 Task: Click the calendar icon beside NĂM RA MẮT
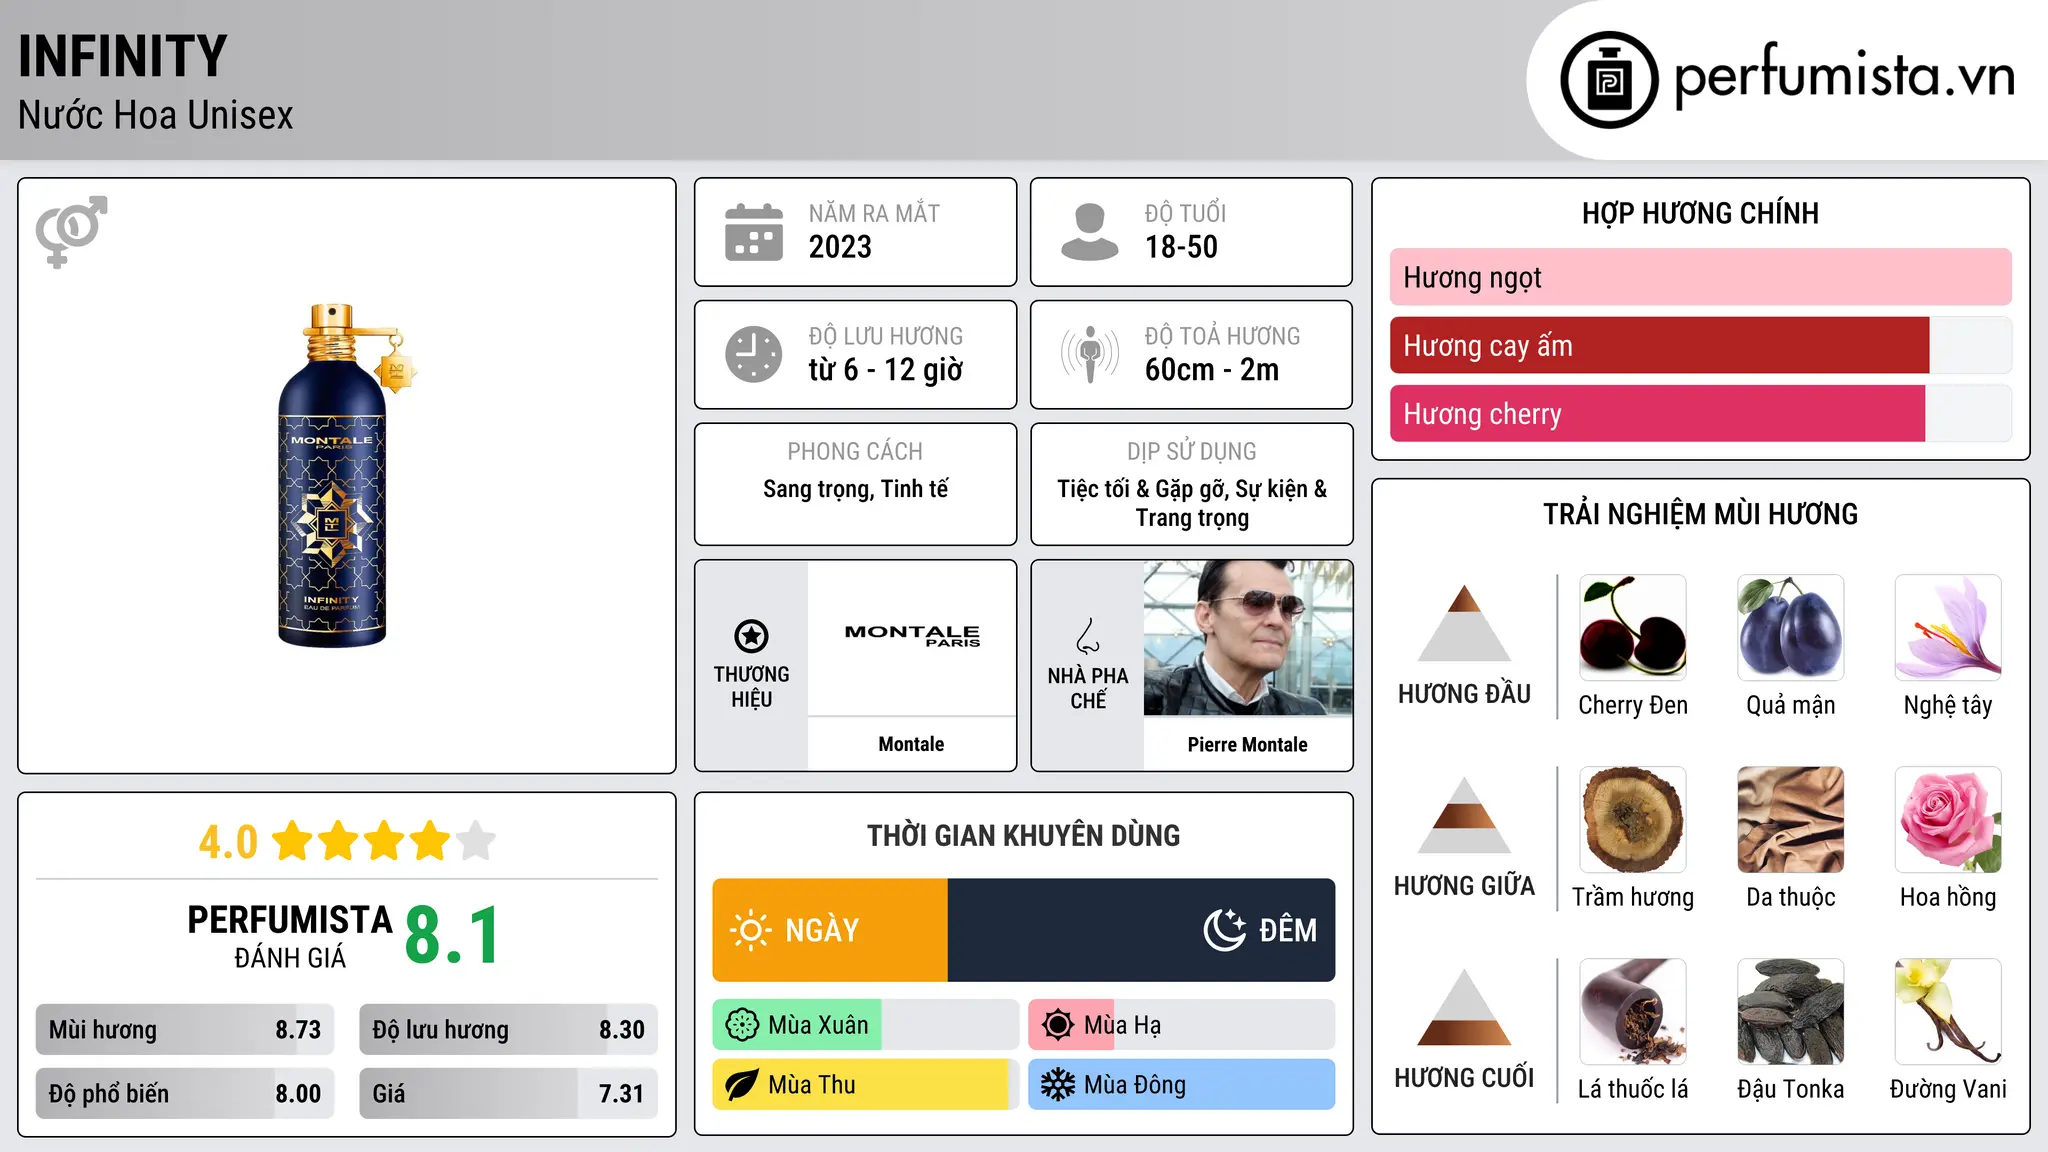pyautogui.click(x=754, y=232)
